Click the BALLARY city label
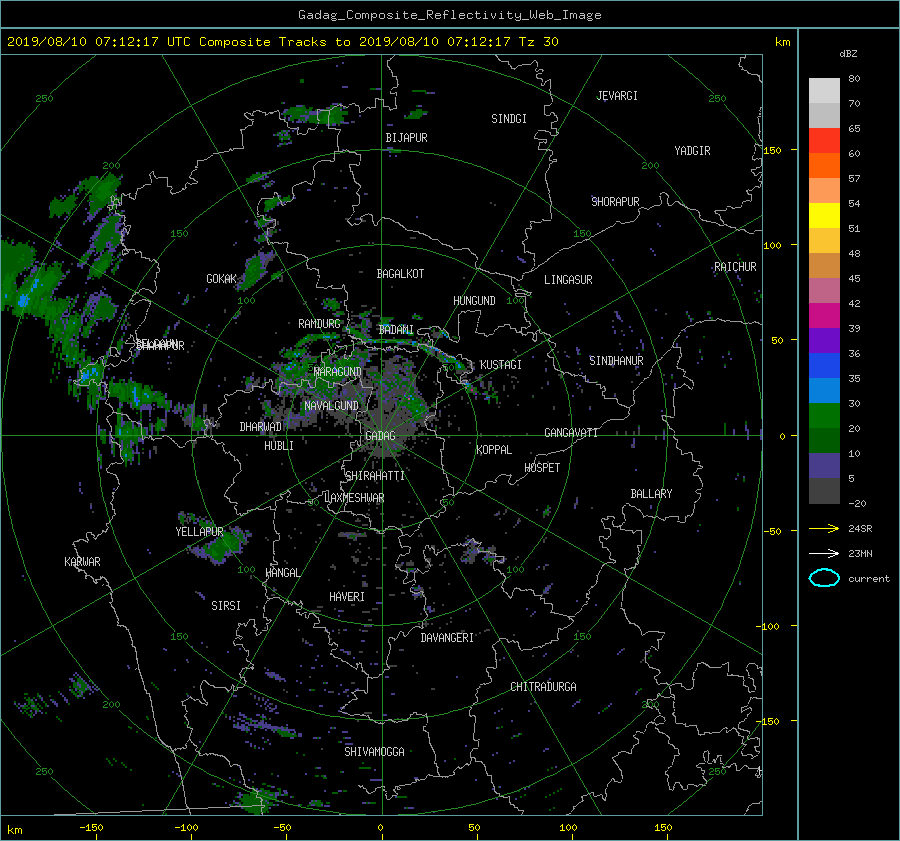The height and width of the screenshot is (841, 900). point(651,494)
